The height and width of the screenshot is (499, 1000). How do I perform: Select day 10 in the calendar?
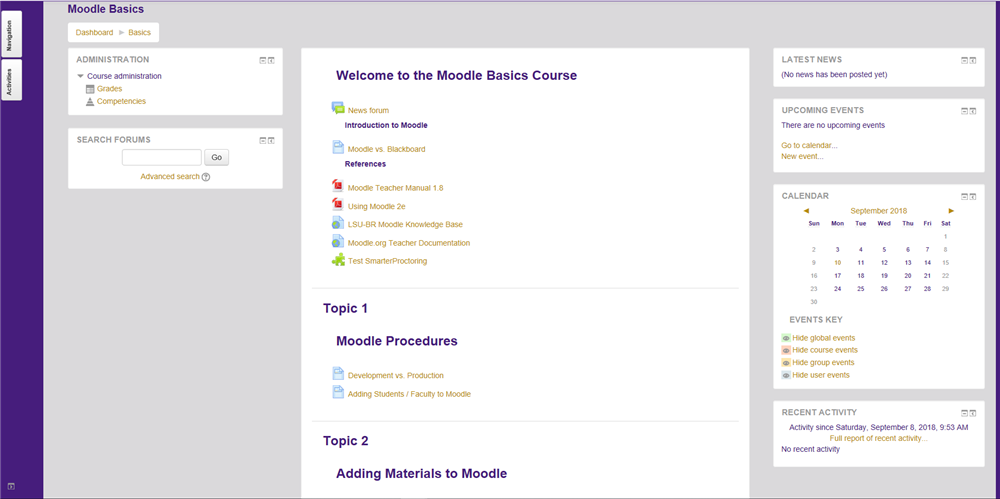[837, 262]
